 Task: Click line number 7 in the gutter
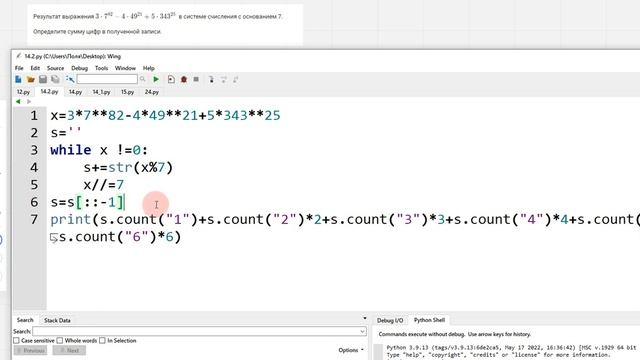34,220
